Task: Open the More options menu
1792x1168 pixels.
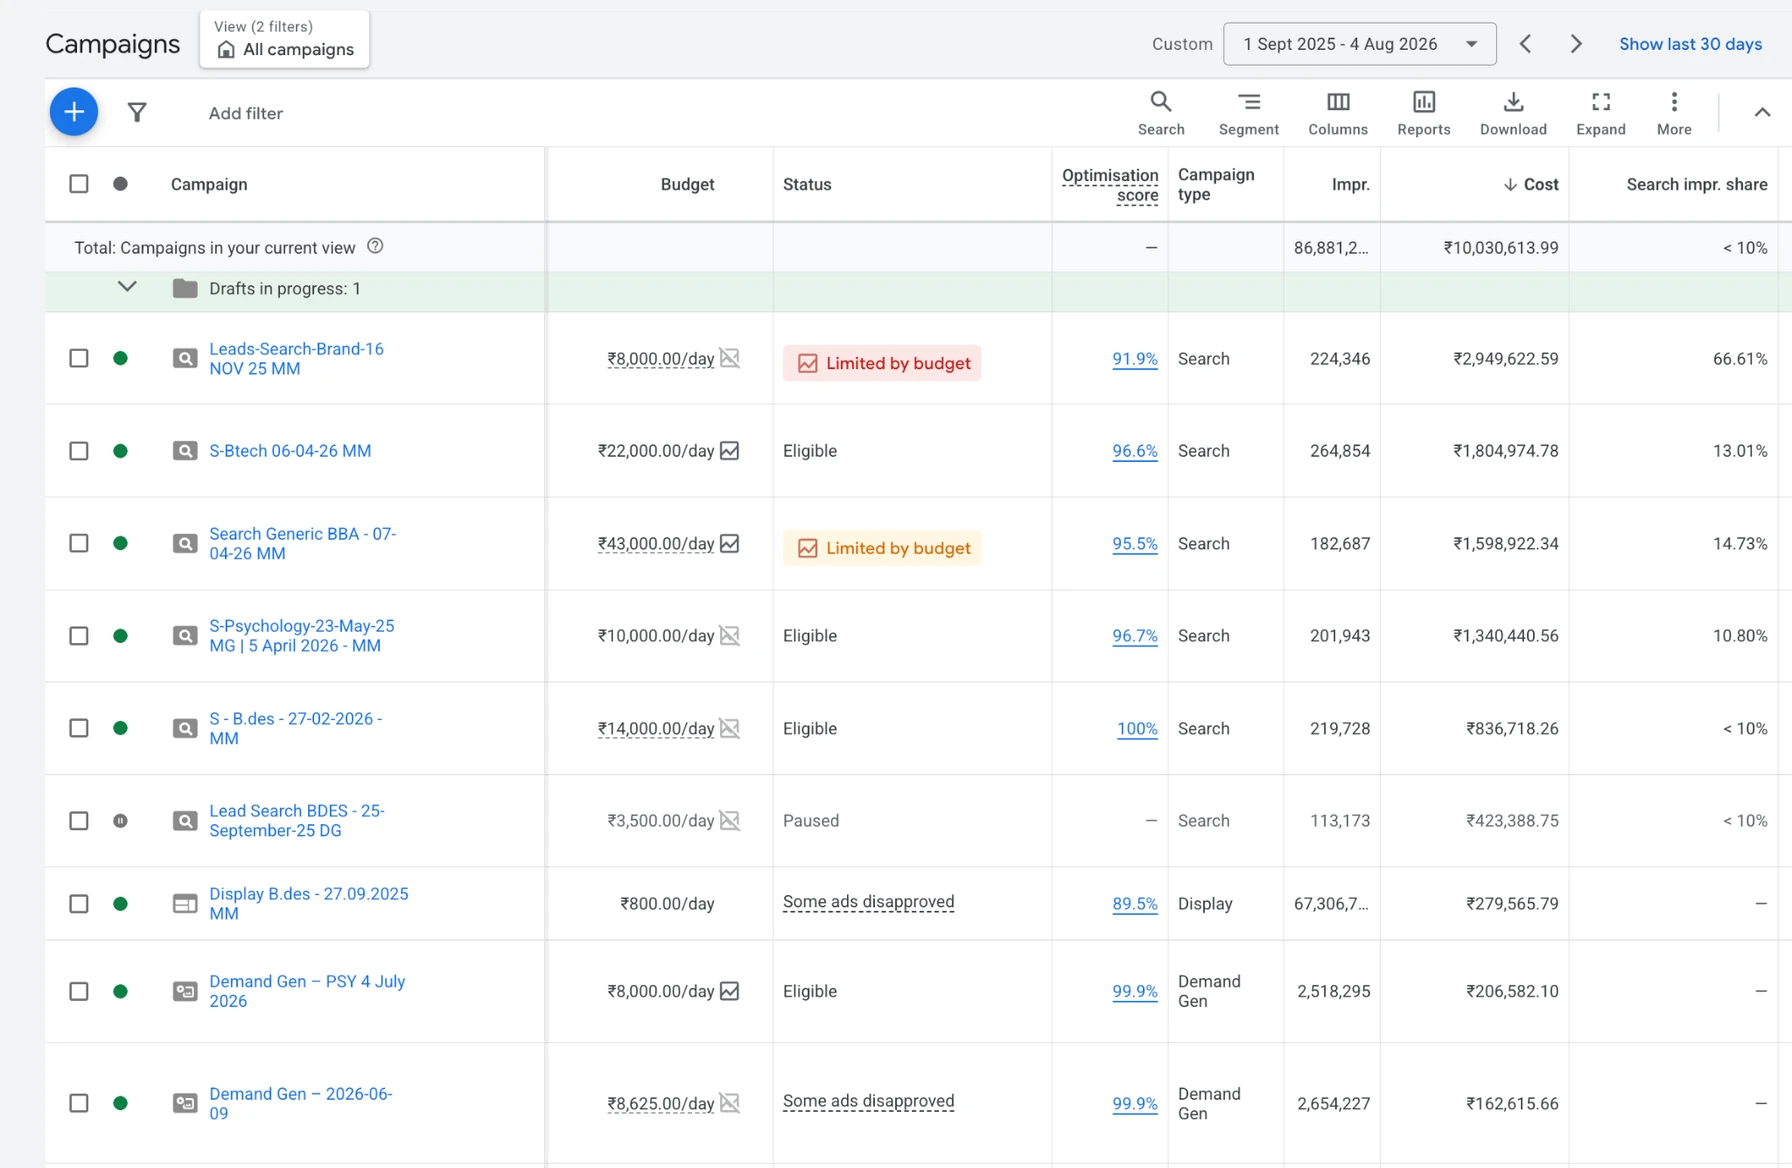Action: (x=1674, y=113)
